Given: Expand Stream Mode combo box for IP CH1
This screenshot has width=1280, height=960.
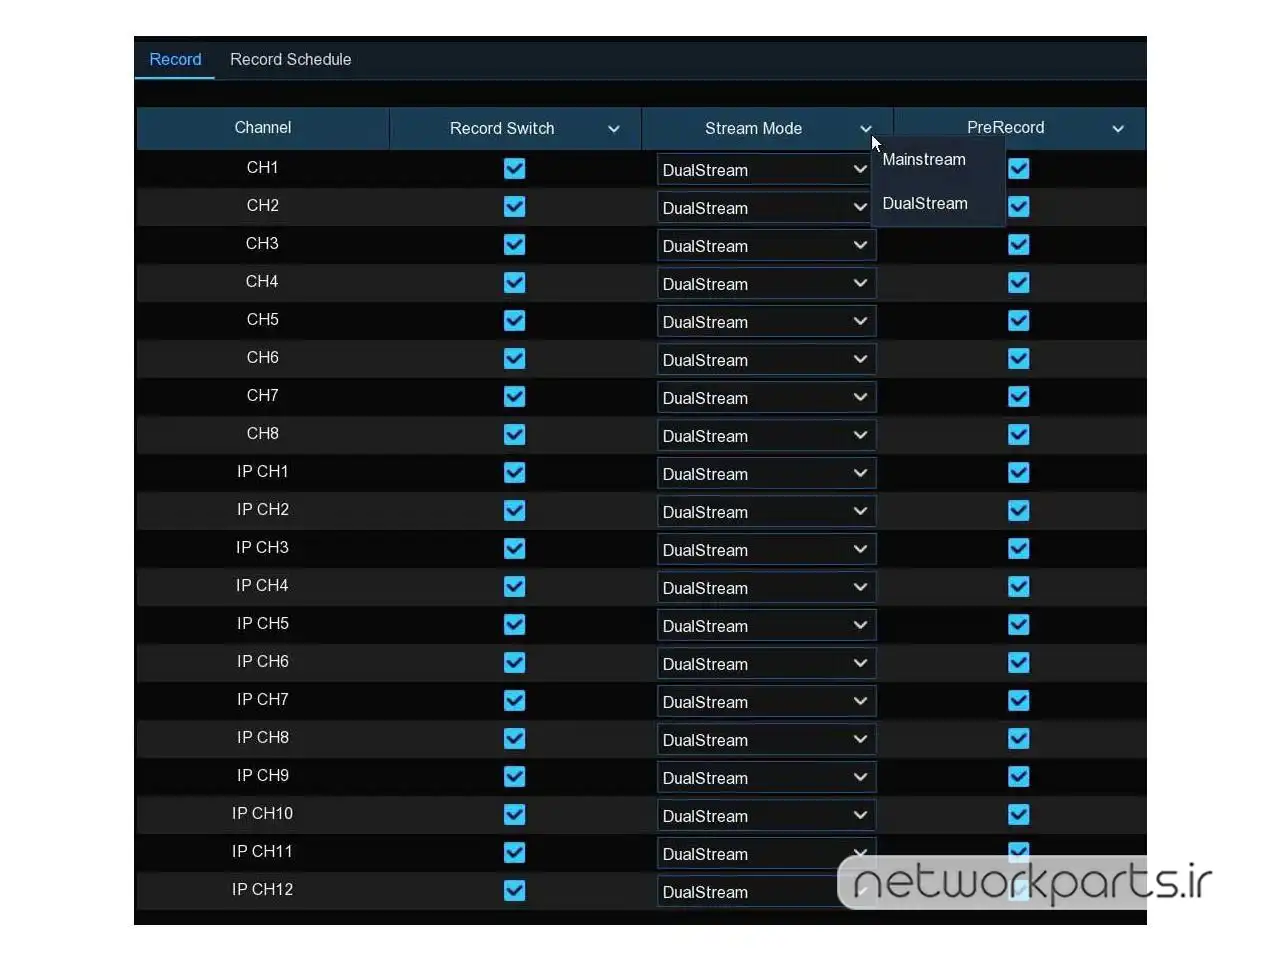Looking at the screenshot, I should (x=766, y=474).
